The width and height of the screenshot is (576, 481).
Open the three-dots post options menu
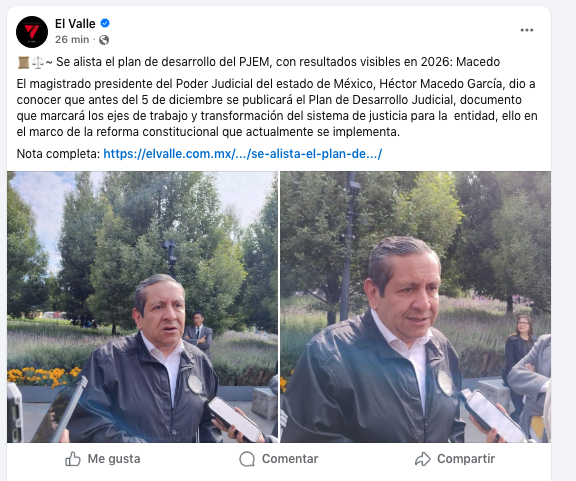pos(527,30)
